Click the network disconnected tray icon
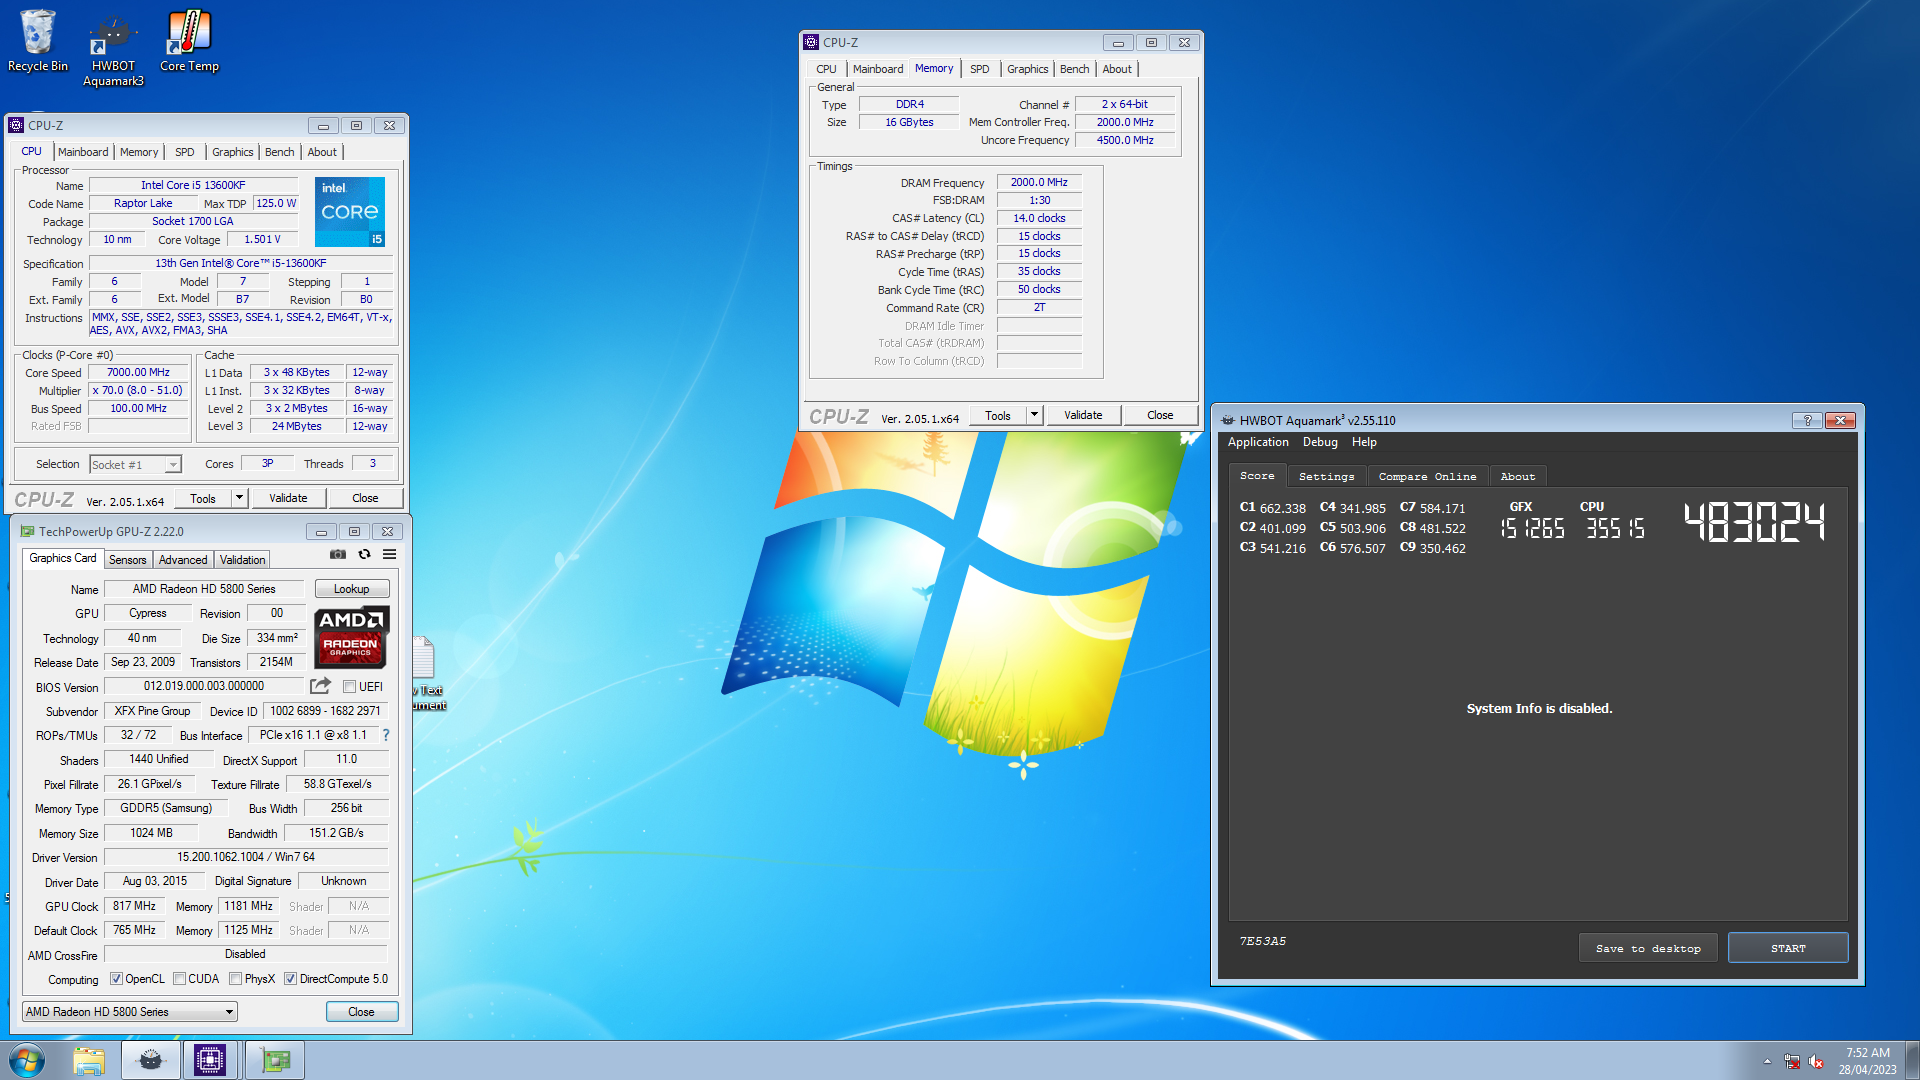The width and height of the screenshot is (1920, 1080). click(x=1792, y=1061)
